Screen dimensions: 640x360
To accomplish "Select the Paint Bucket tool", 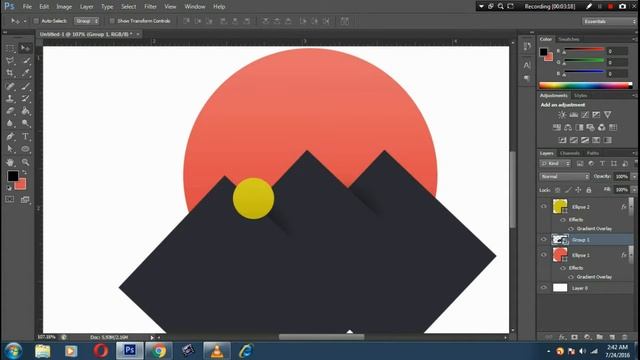I will point(25,111).
